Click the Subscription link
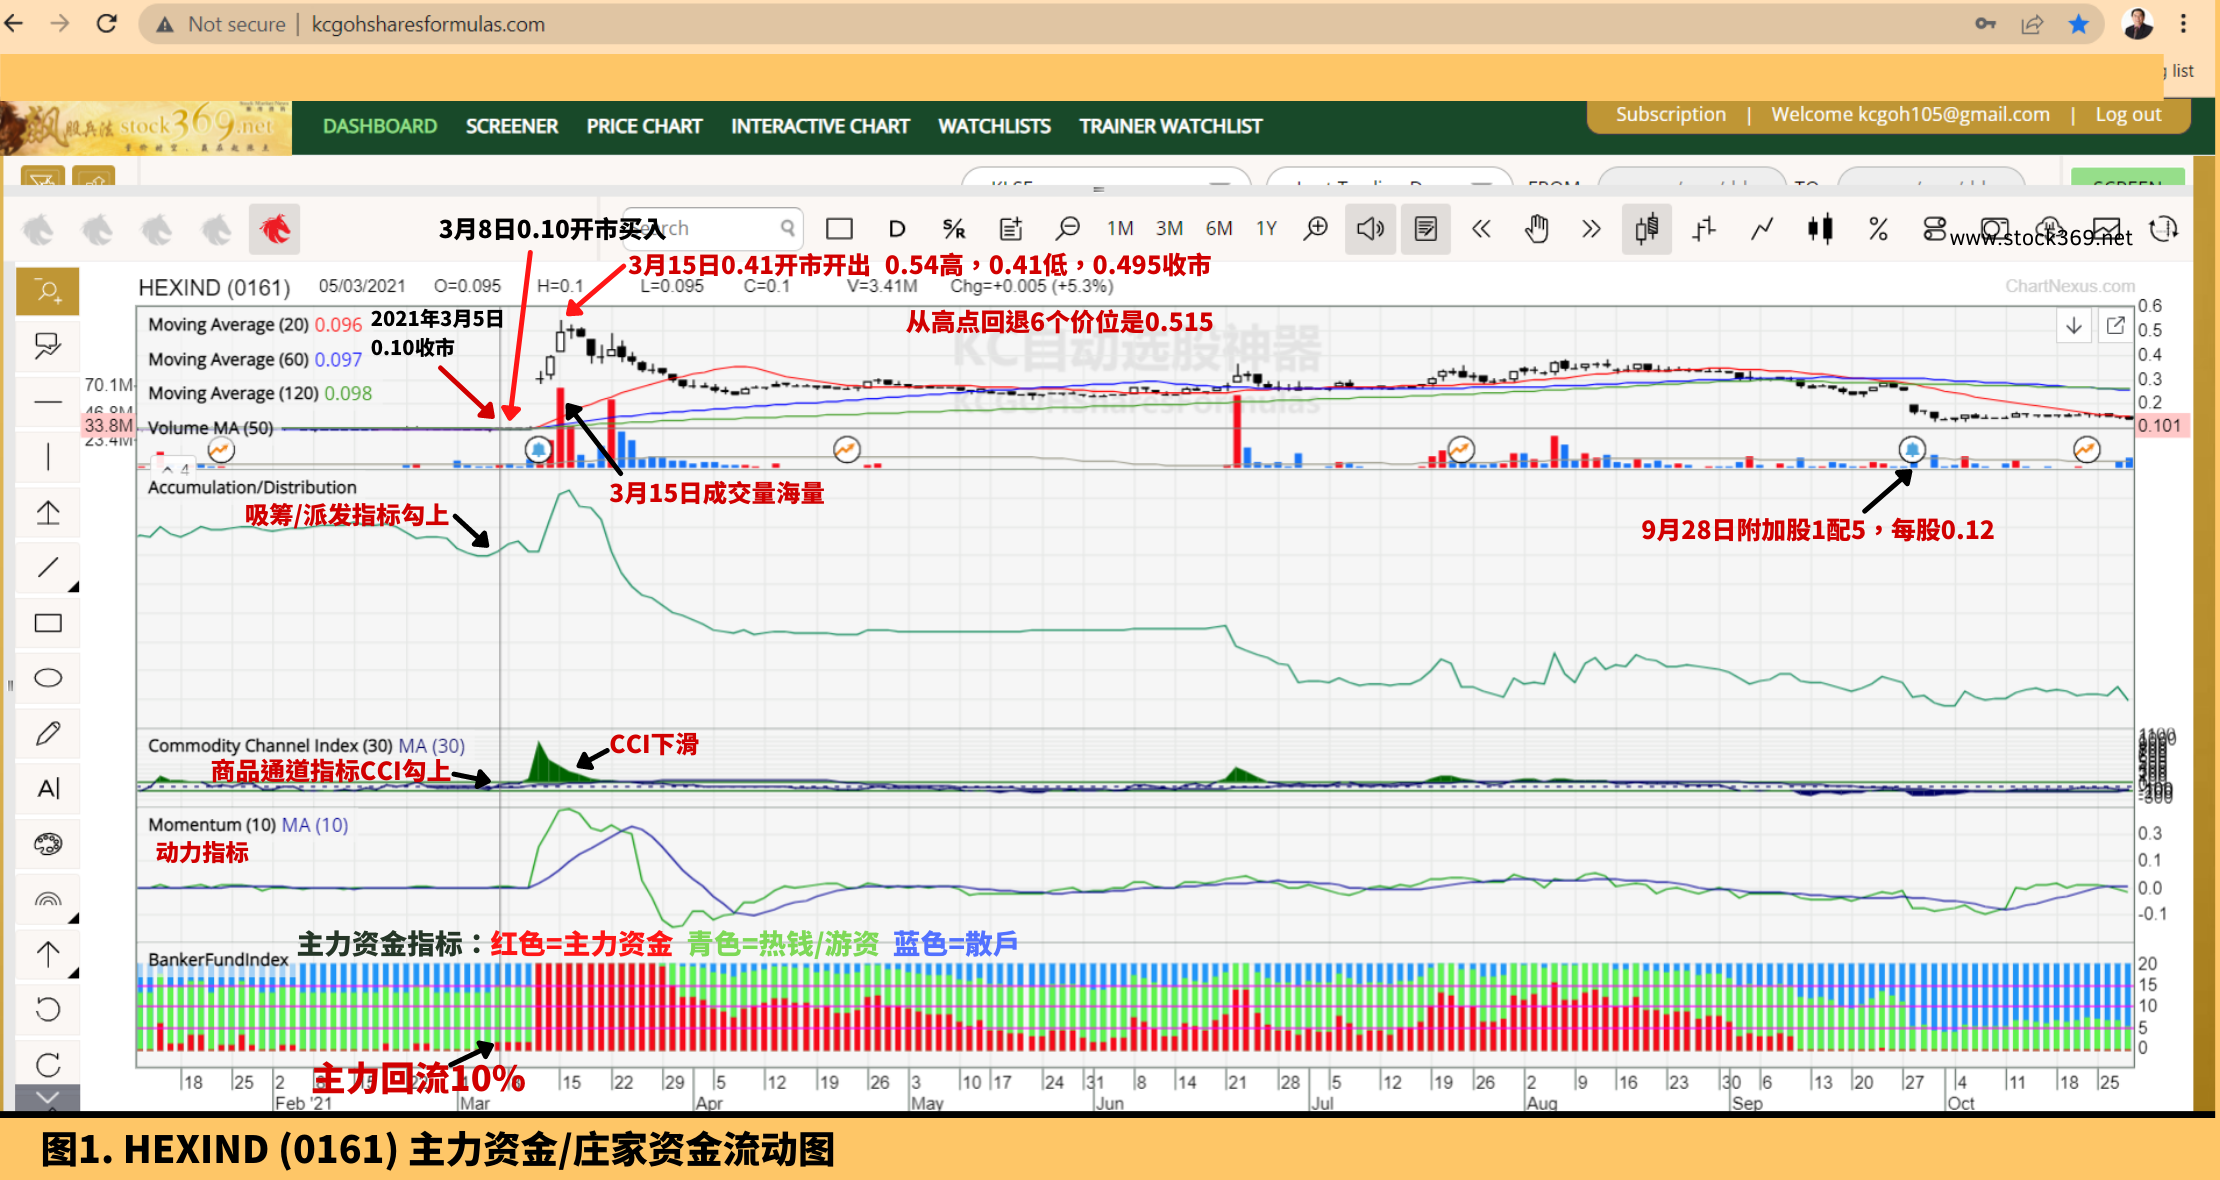The image size is (2220, 1180). pyautogui.click(x=1670, y=115)
